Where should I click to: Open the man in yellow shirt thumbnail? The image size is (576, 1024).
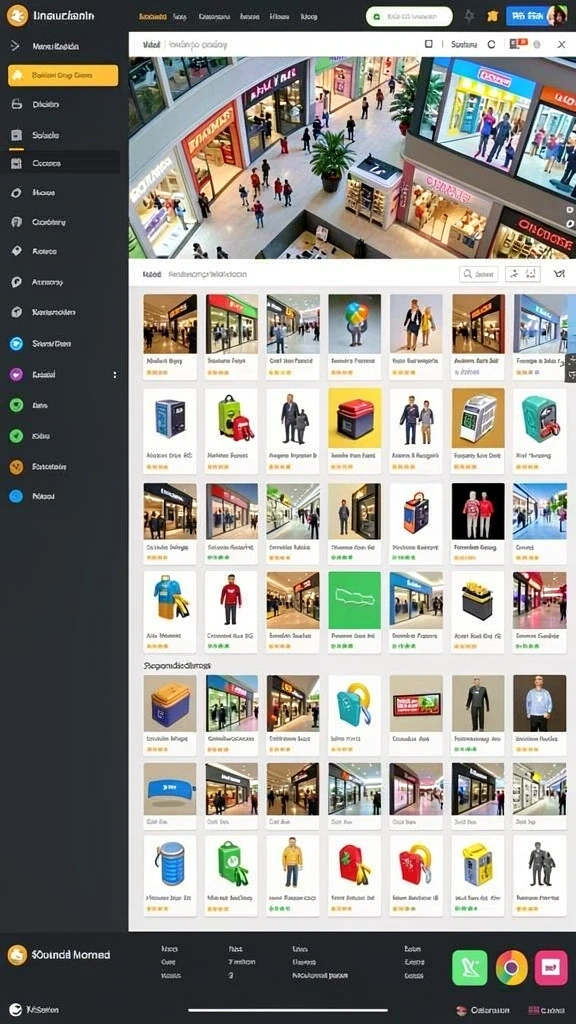293,865
